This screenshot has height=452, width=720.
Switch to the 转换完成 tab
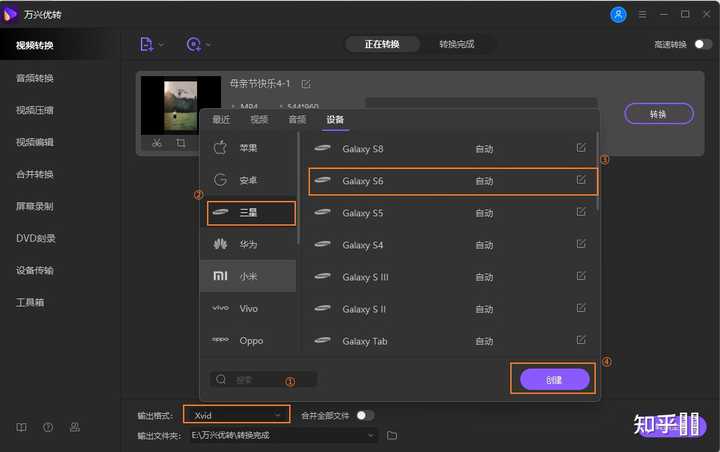pos(456,44)
